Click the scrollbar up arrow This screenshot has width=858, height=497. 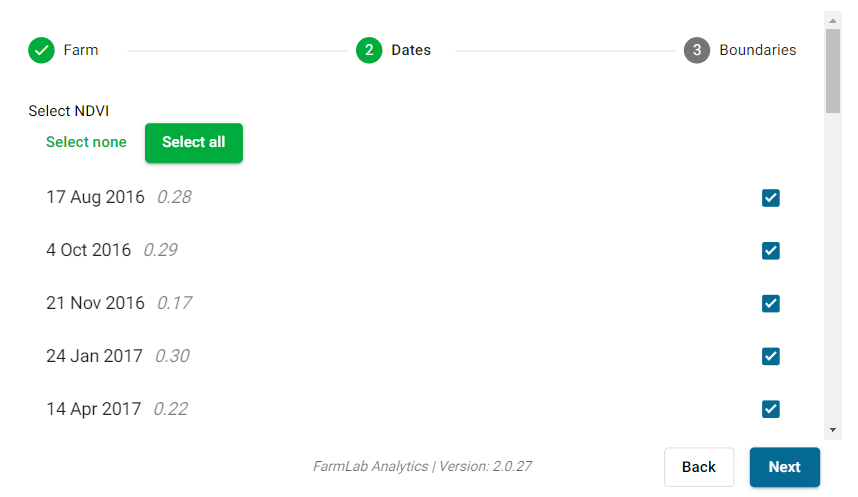(833, 19)
